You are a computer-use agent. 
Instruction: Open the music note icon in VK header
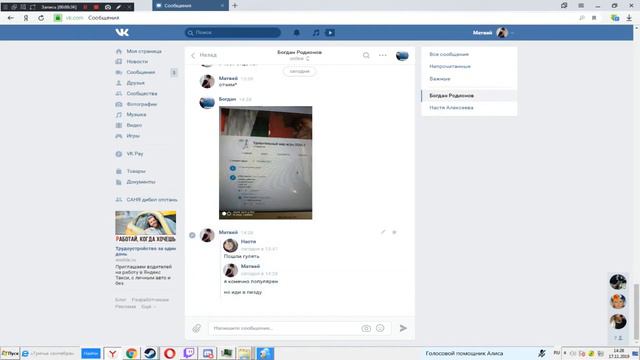coord(316,33)
